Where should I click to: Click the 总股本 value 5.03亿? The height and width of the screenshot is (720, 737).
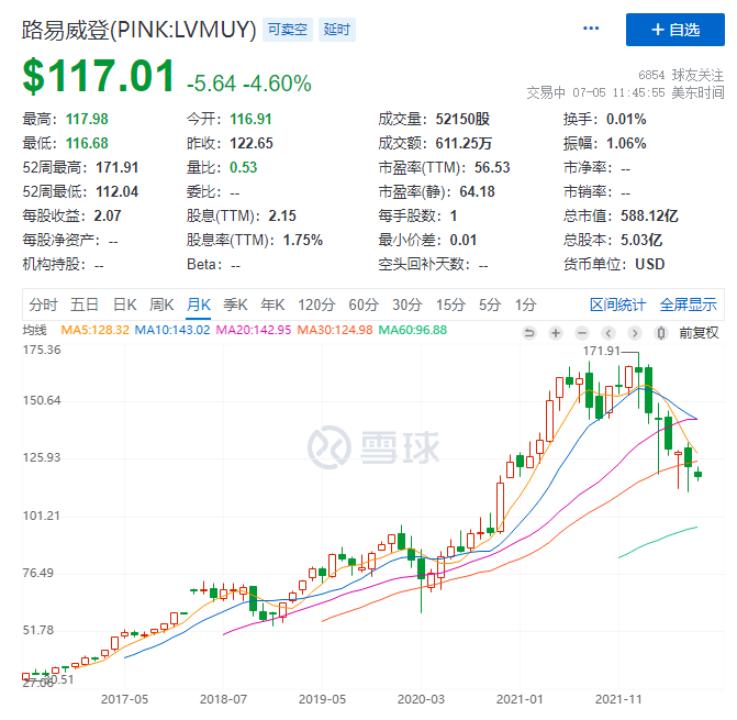pos(642,240)
